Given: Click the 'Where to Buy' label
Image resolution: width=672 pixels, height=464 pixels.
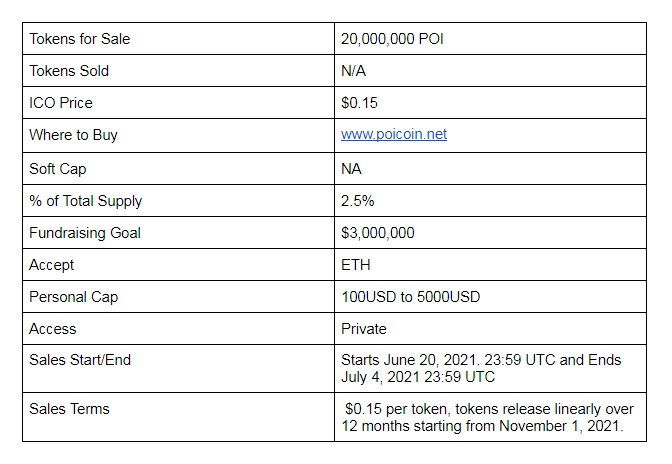Looking at the screenshot, I should 73,135.
